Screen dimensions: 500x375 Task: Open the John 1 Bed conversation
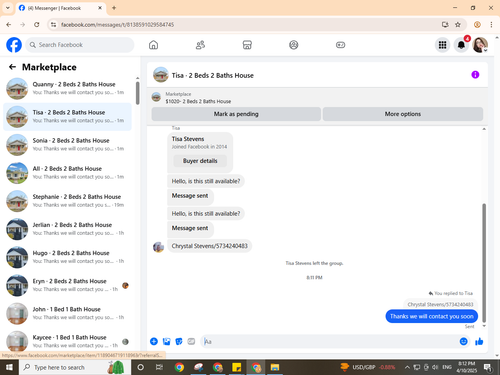(x=67, y=313)
